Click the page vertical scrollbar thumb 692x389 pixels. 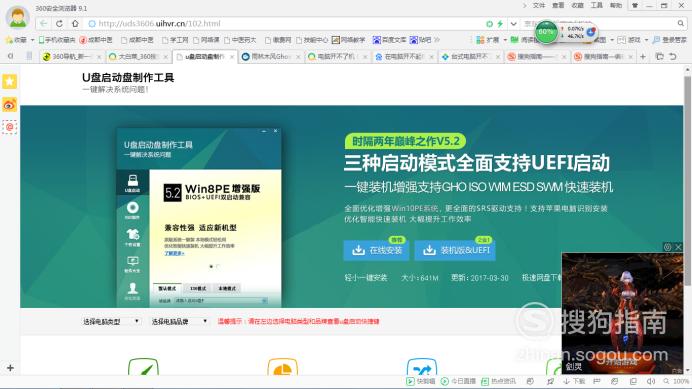pyautogui.click(x=687, y=181)
